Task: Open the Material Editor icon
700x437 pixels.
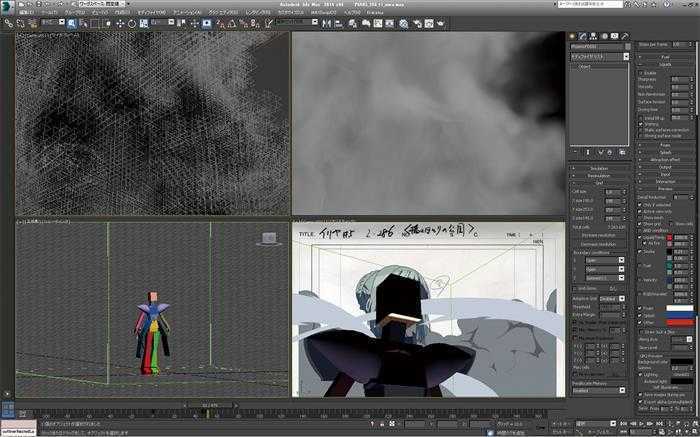Action: pyautogui.click(x=404, y=23)
